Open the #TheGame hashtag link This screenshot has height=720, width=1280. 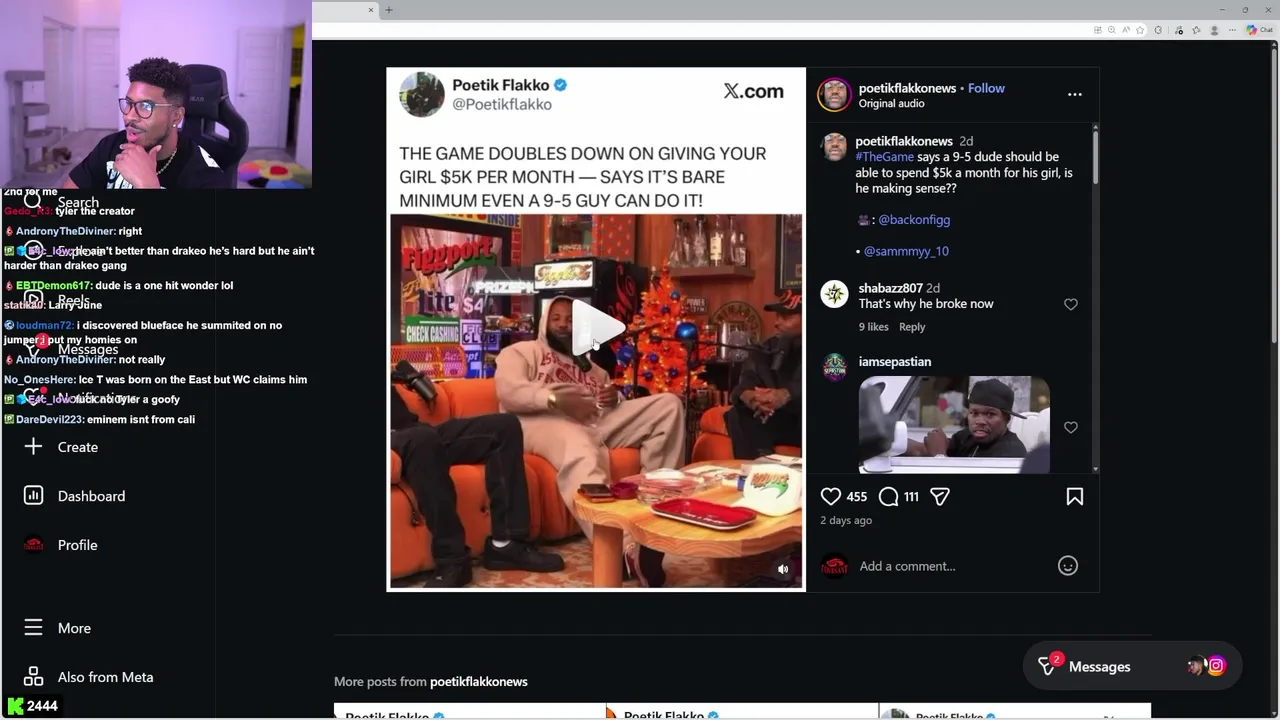pos(884,157)
